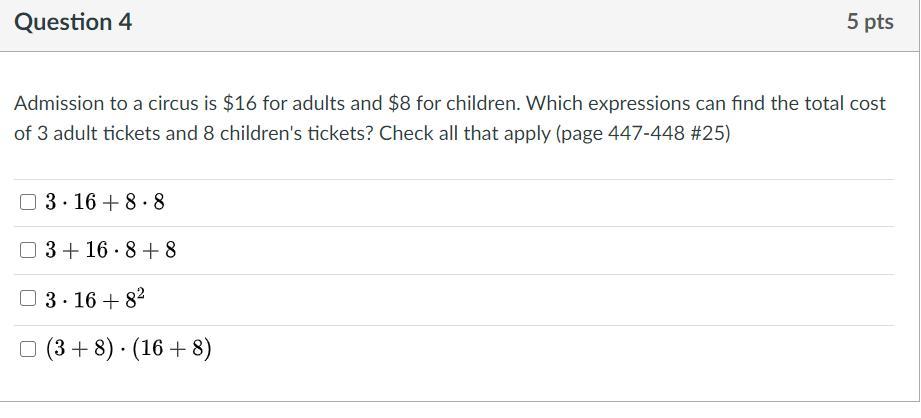
Task: Click the words "Admission to a circus"
Action: point(100,103)
